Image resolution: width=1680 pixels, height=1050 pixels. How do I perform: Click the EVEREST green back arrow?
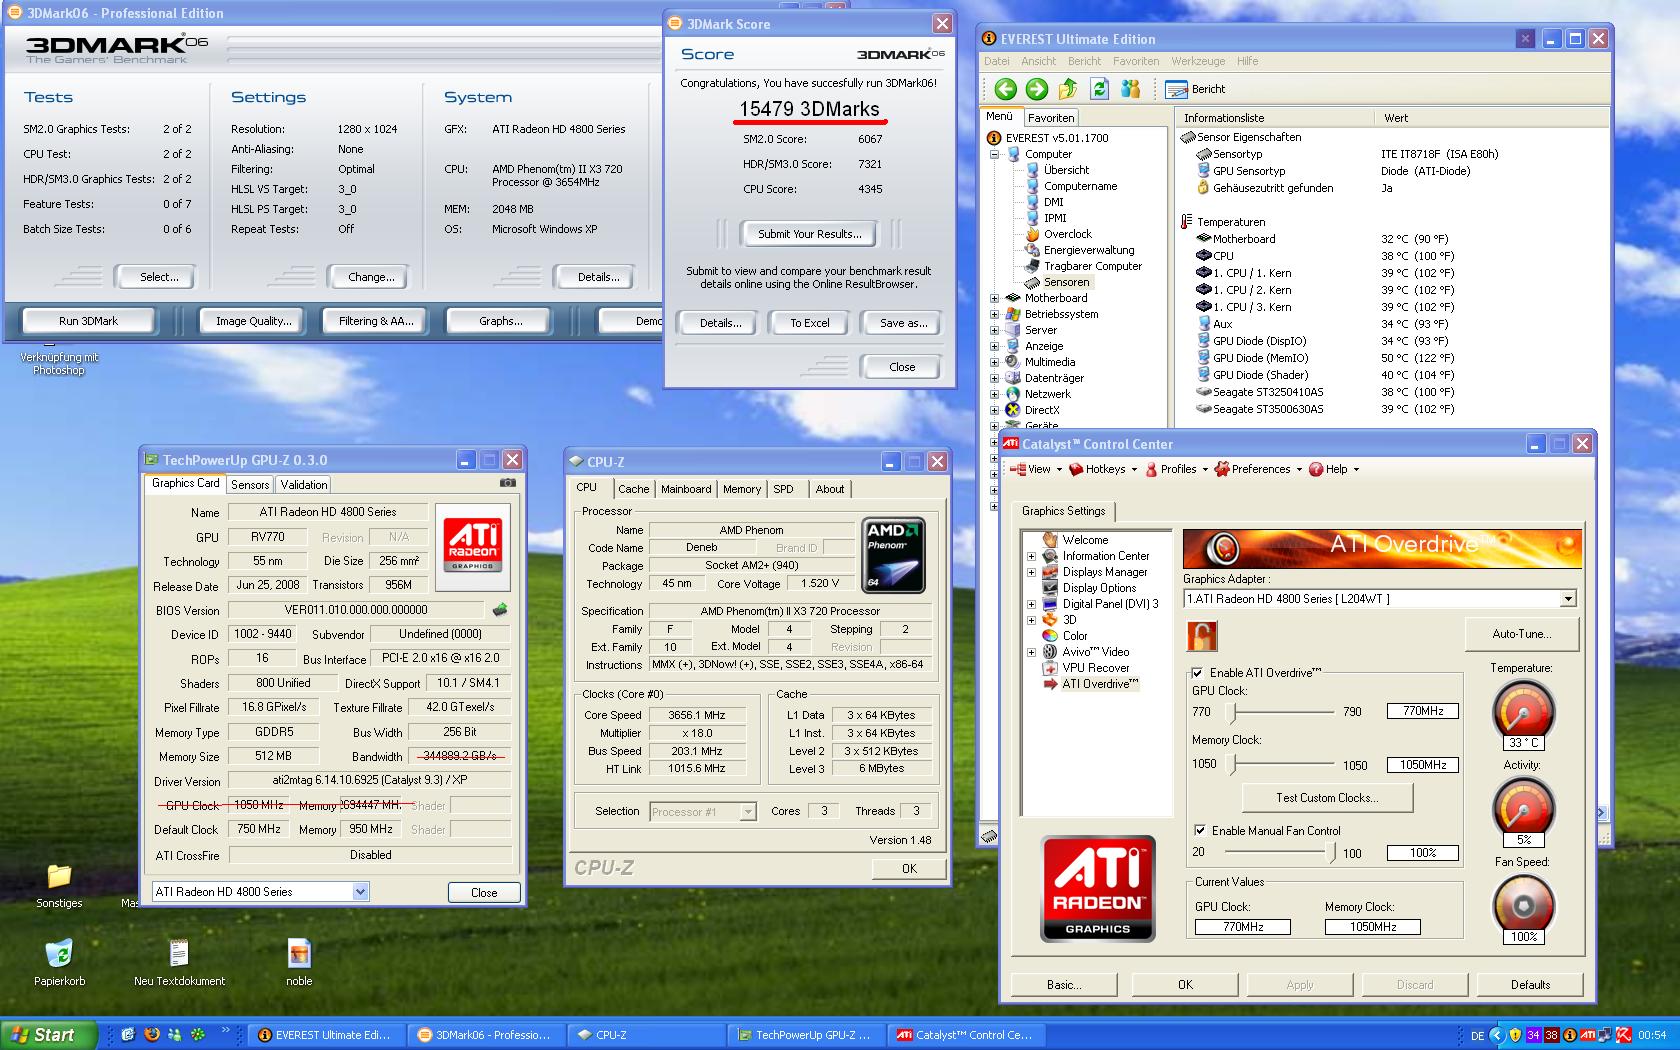pos(1005,89)
